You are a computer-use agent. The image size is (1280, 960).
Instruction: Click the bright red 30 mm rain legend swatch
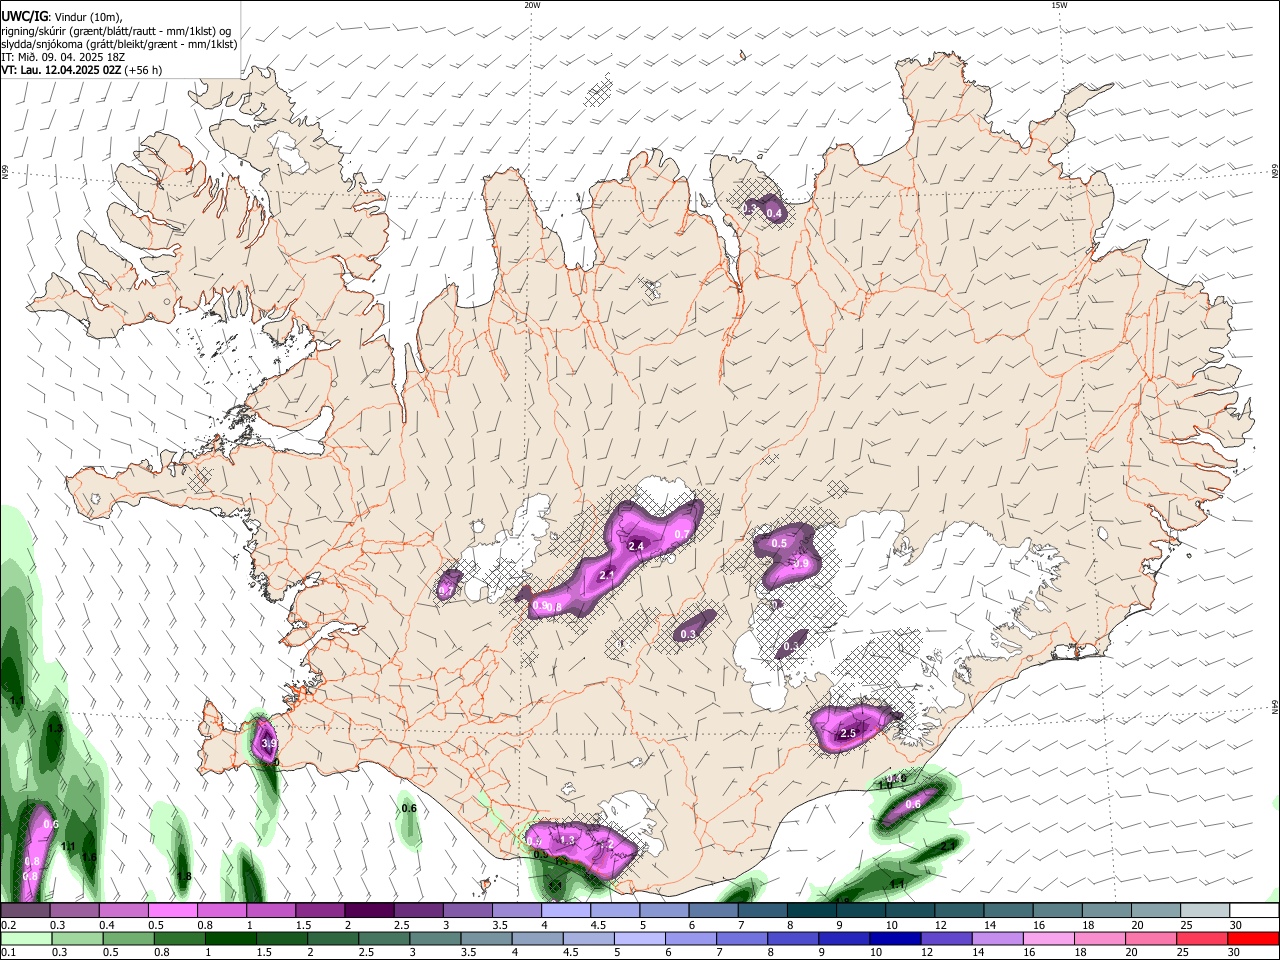1253,939
